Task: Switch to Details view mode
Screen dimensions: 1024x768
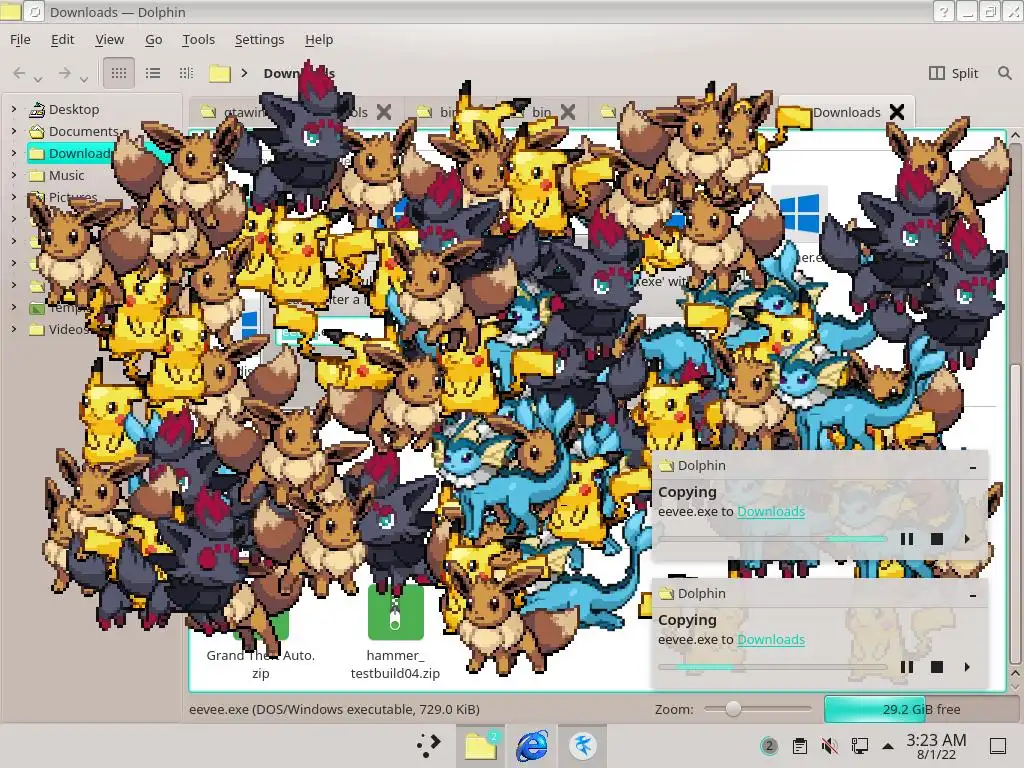Action: pyautogui.click(x=187, y=73)
